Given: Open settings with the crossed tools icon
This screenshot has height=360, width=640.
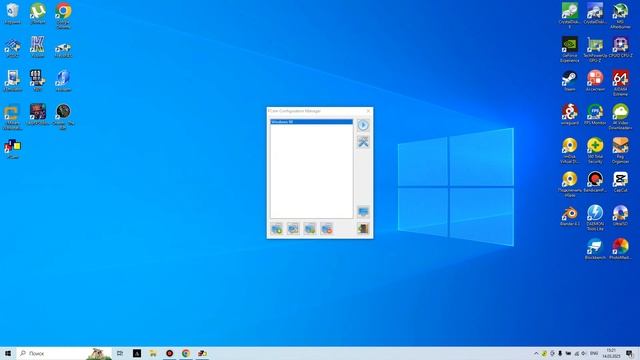Looking at the screenshot, I should click(x=363, y=142).
